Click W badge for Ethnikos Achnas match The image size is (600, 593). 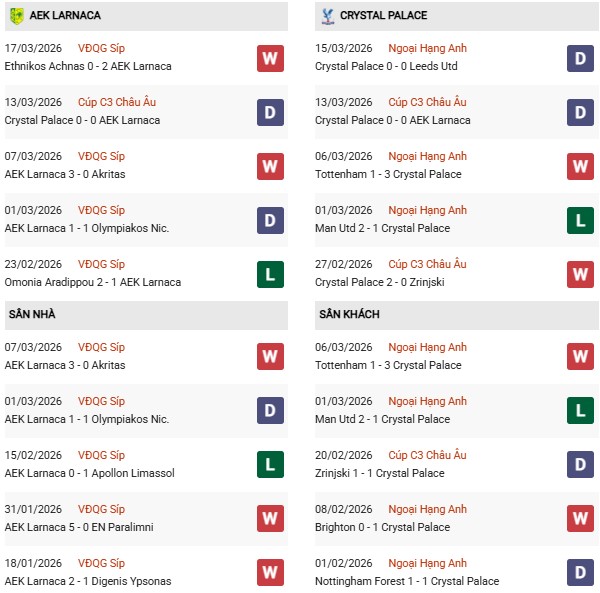point(270,58)
